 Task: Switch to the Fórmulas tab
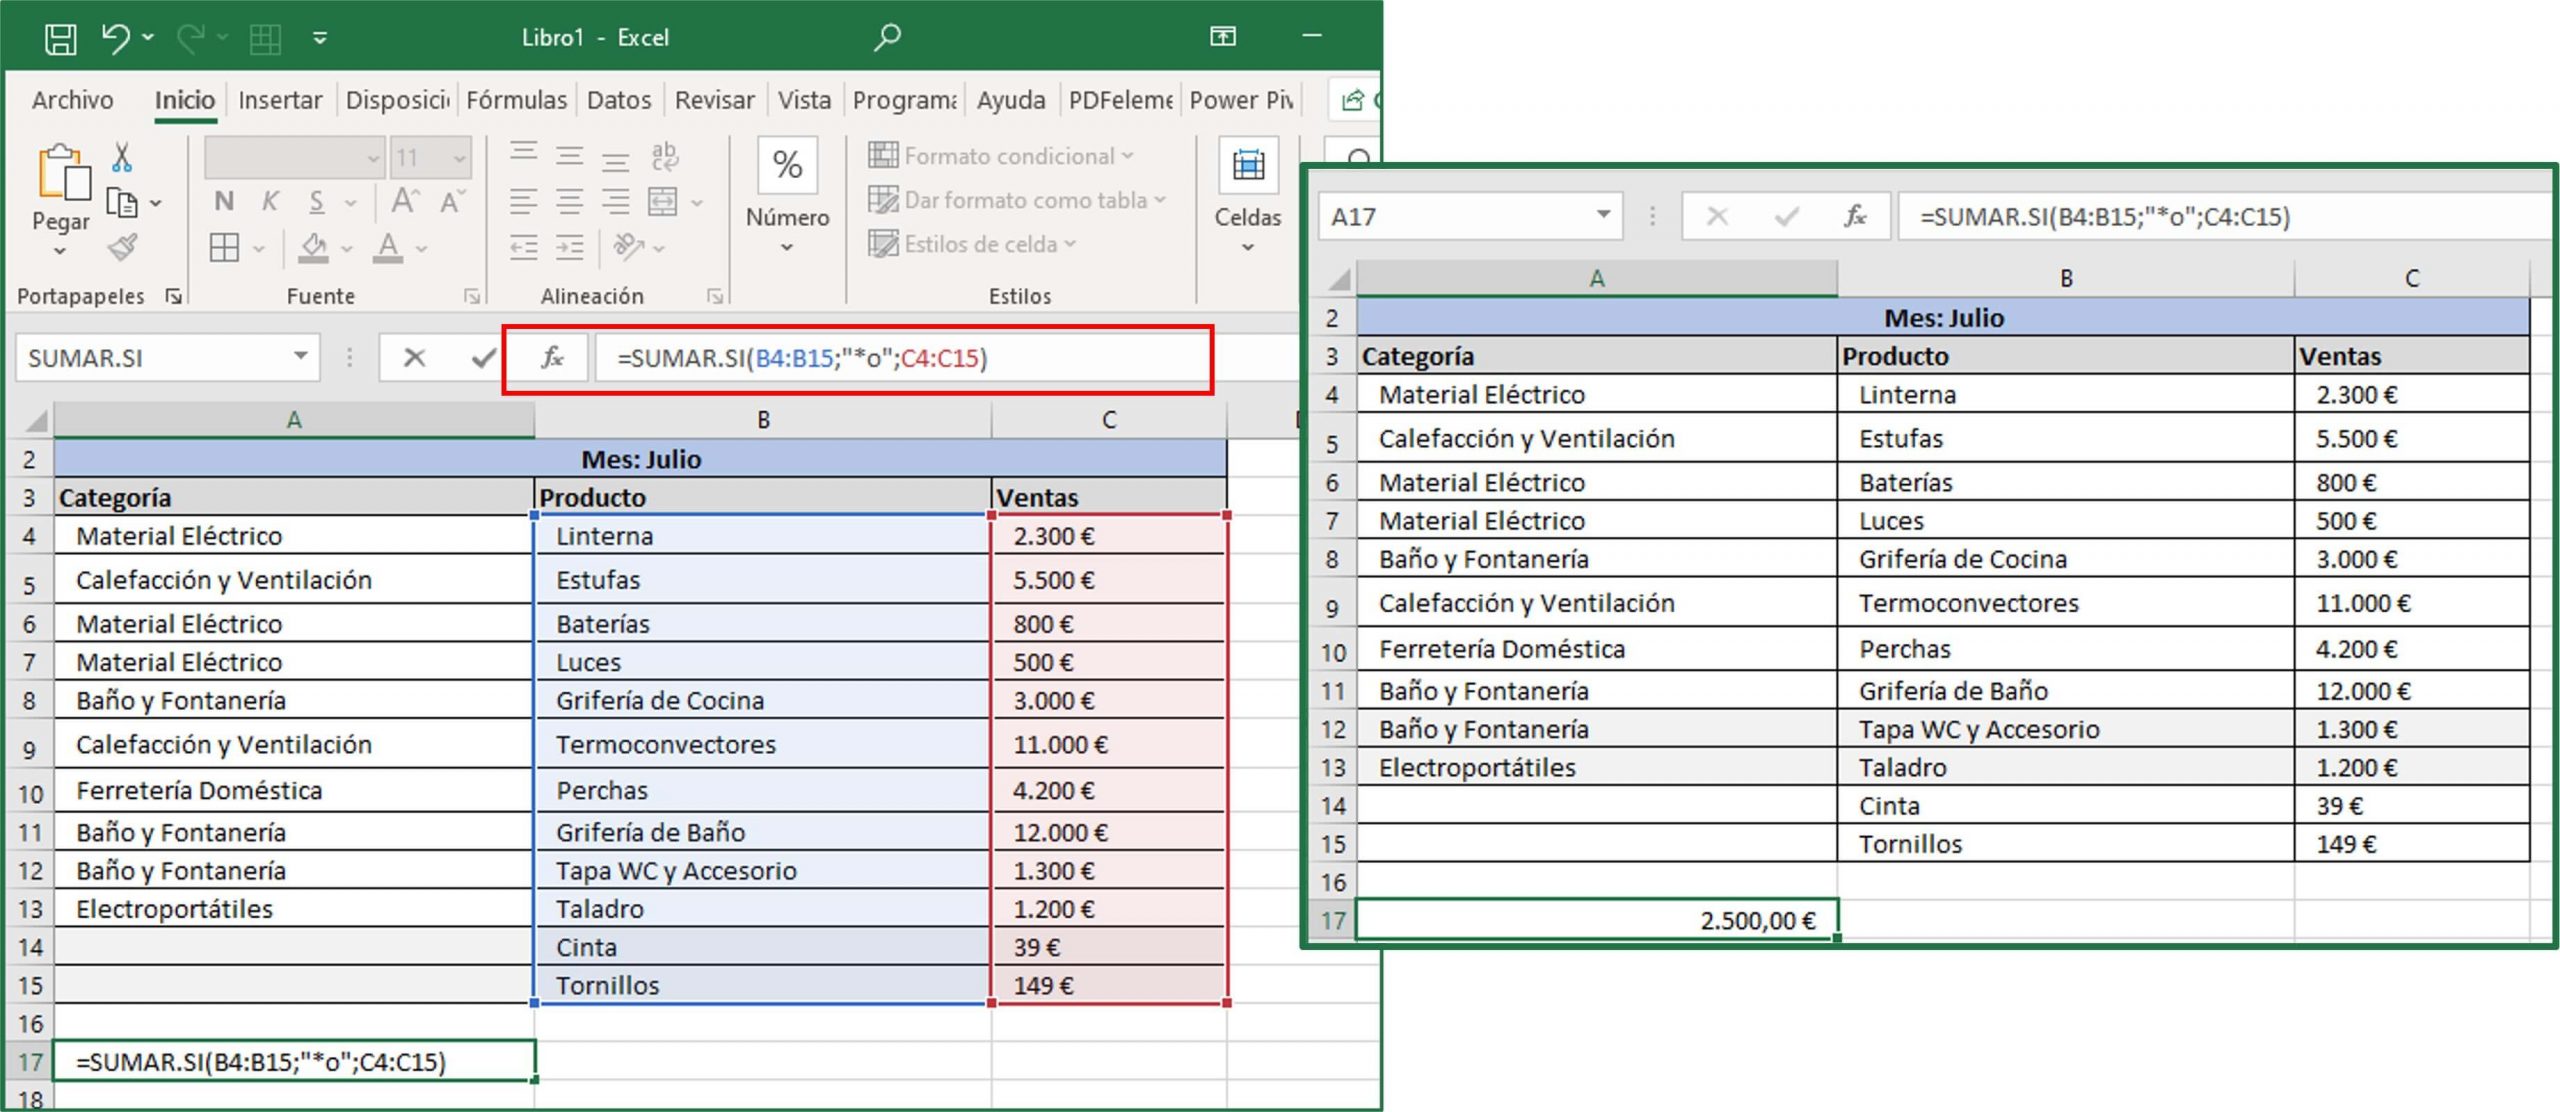[x=516, y=100]
